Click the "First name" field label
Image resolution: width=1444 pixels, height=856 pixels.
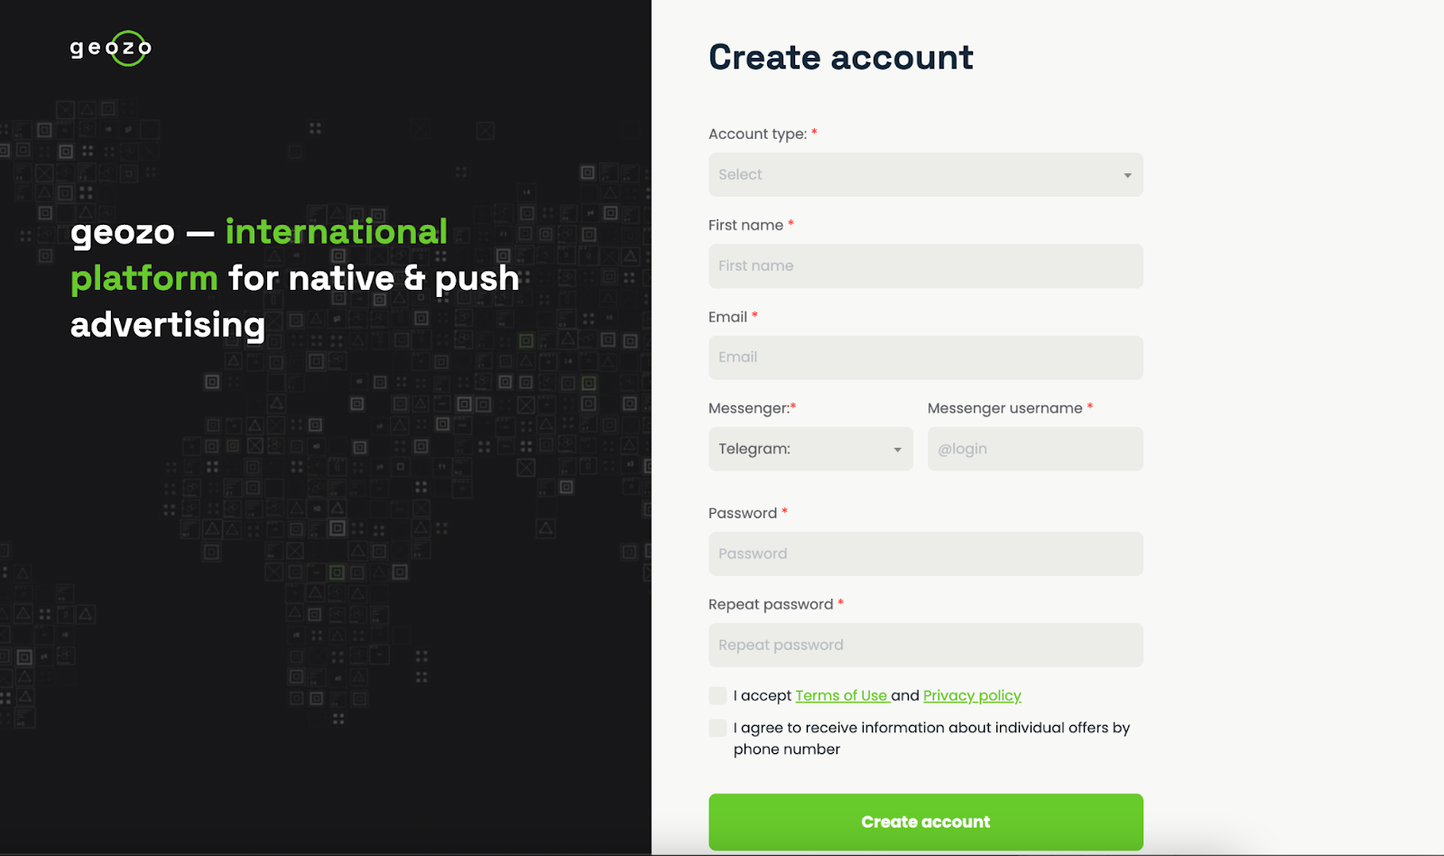click(x=745, y=225)
